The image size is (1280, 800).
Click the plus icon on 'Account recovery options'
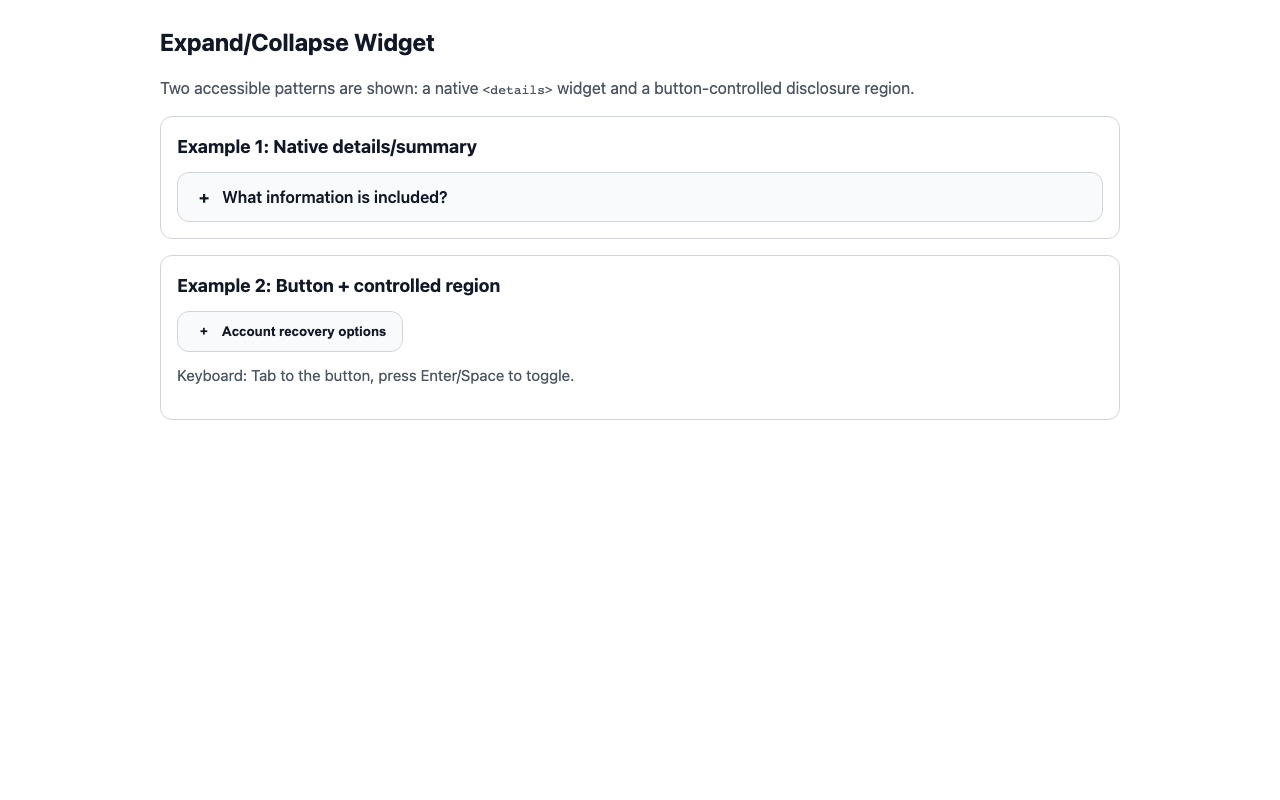(x=204, y=331)
